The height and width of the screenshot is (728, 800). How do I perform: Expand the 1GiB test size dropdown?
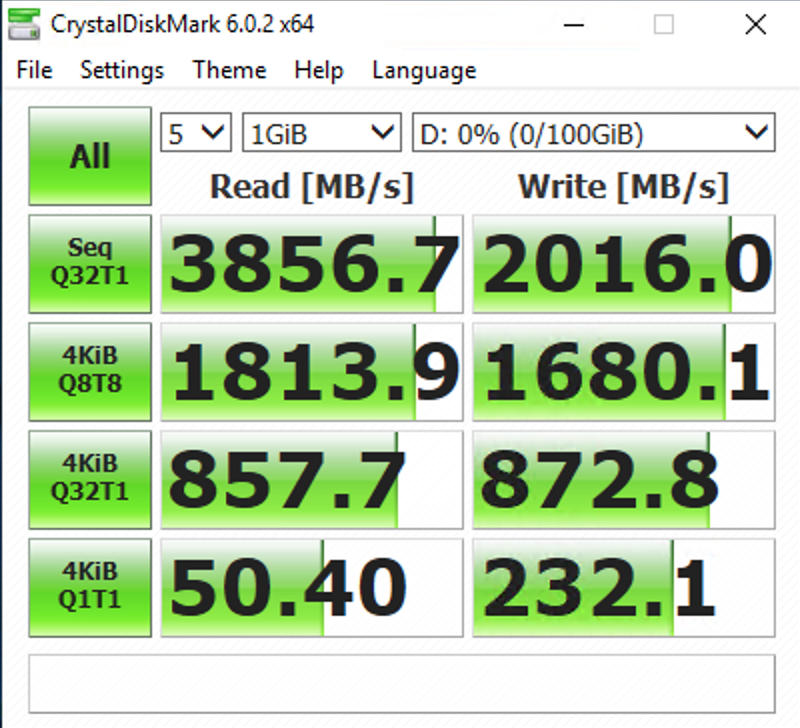[321, 133]
